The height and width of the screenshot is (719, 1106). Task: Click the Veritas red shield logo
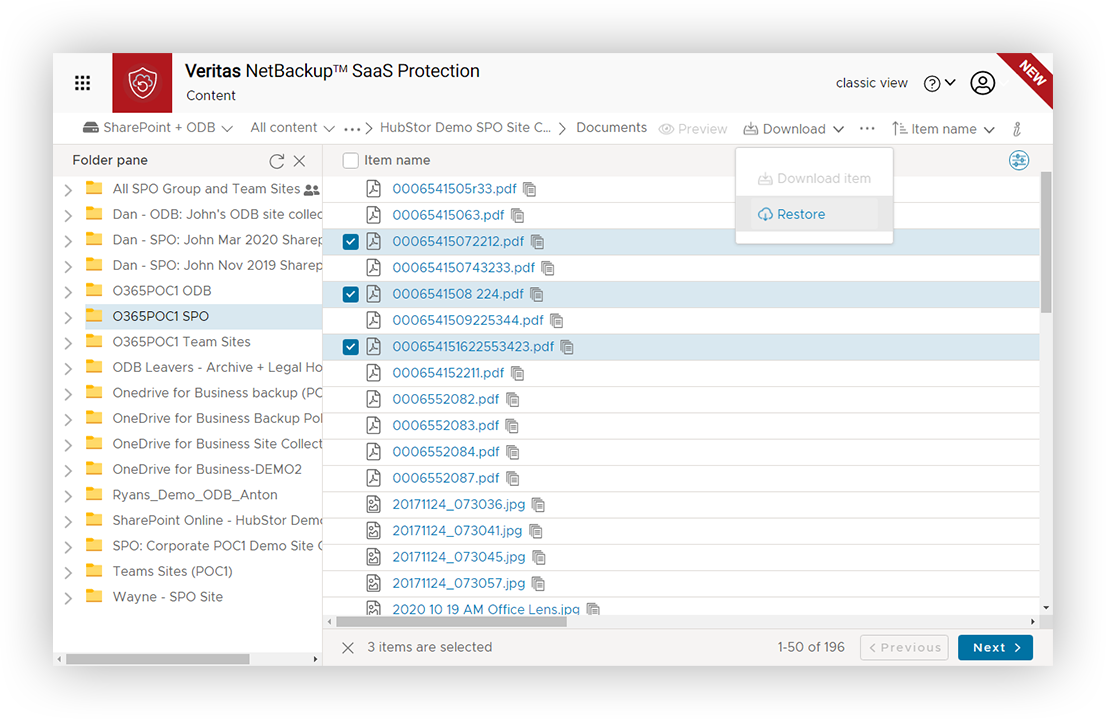(x=142, y=83)
